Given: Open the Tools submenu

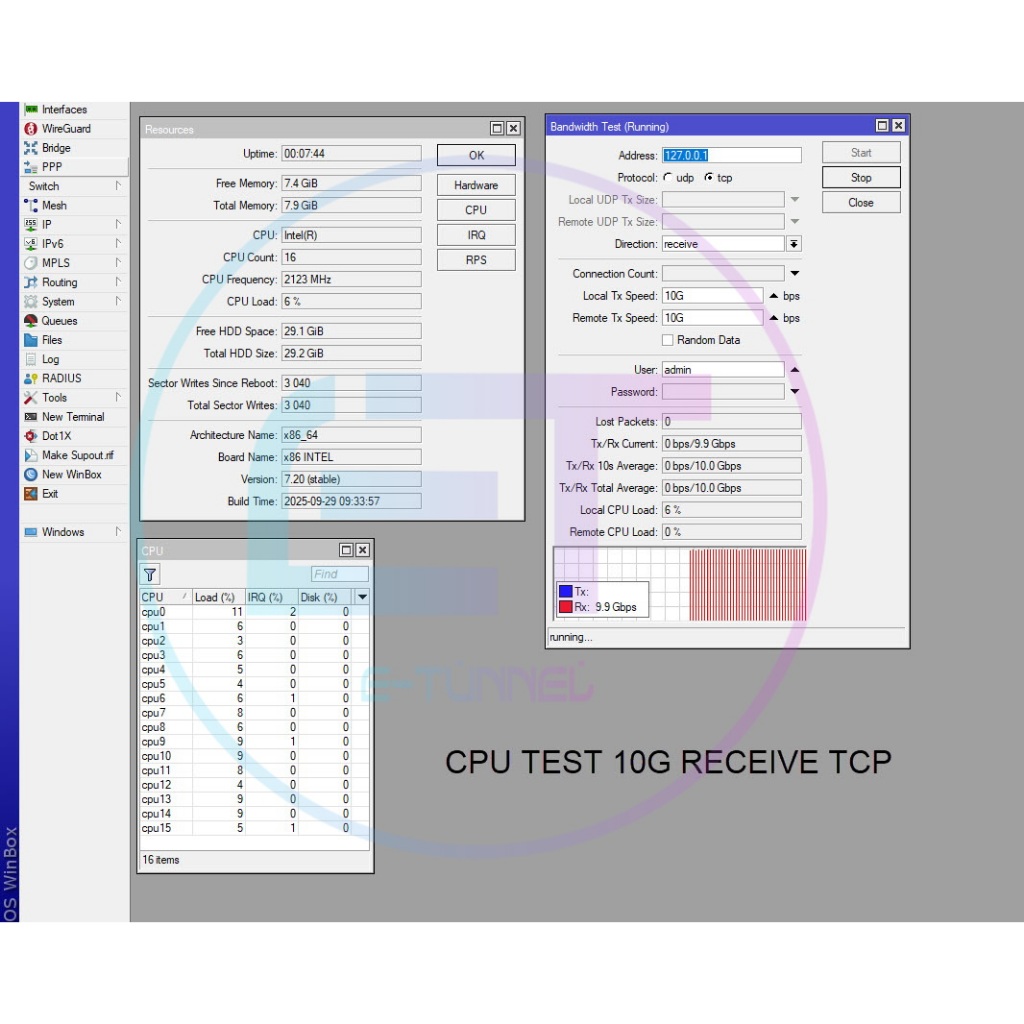Looking at the screenshot, I should tap(54, 398).
